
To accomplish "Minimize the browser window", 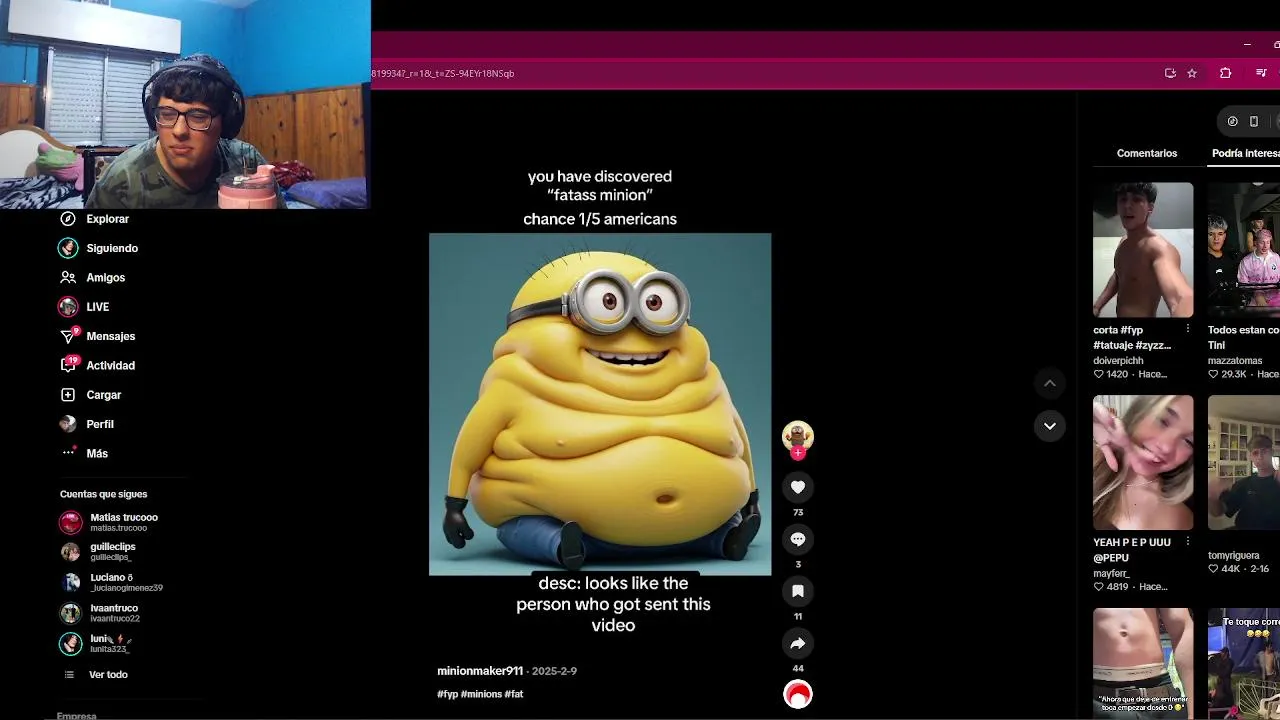I will [x=1247, y=44].
